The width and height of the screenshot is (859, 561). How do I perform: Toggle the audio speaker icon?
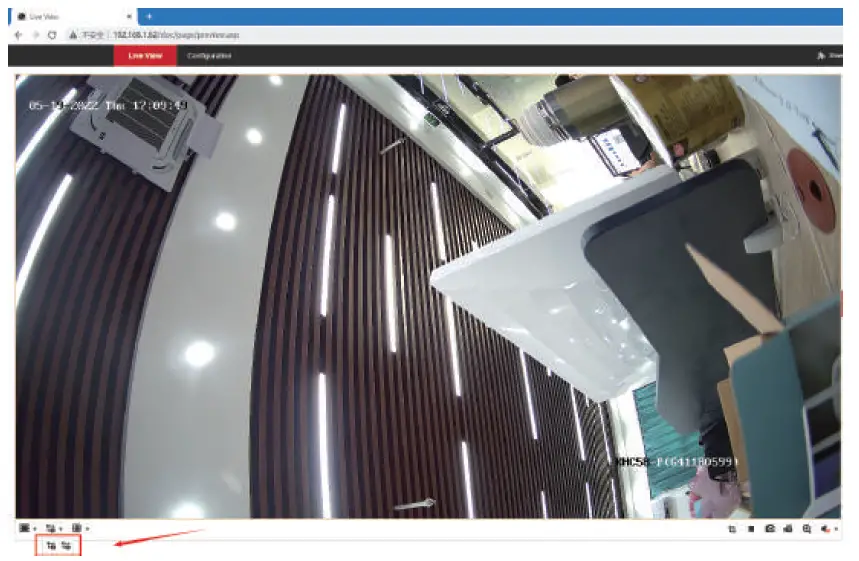pos(825,529)
